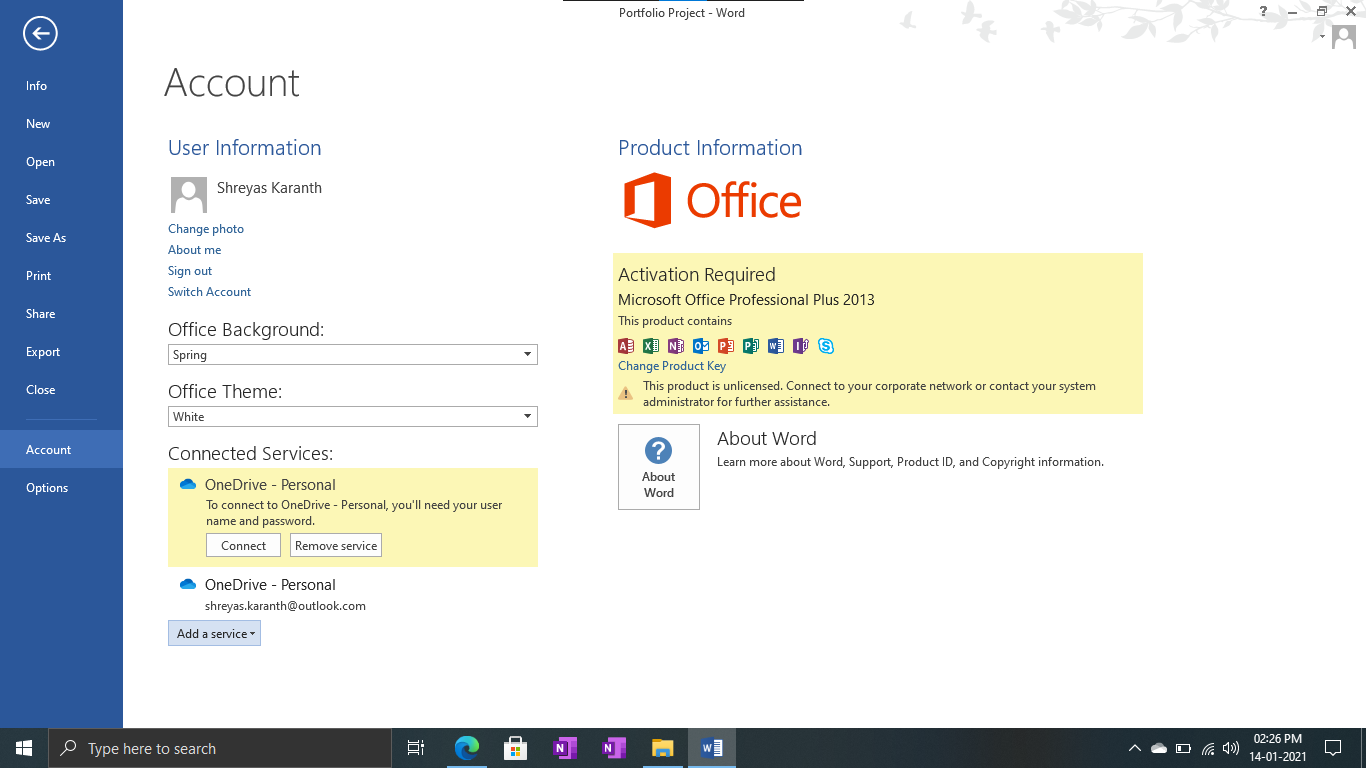The height and width of the screenshot is (768, 1366).
Task: Click the Access product icon
Action: pos(626,346)
